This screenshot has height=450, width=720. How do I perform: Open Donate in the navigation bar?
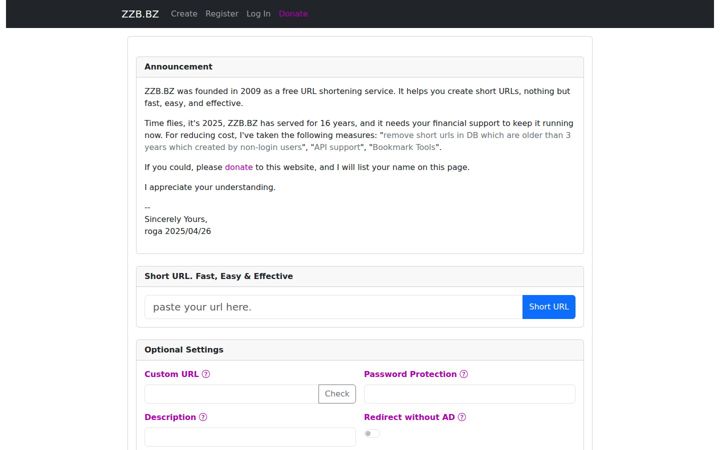293,14
